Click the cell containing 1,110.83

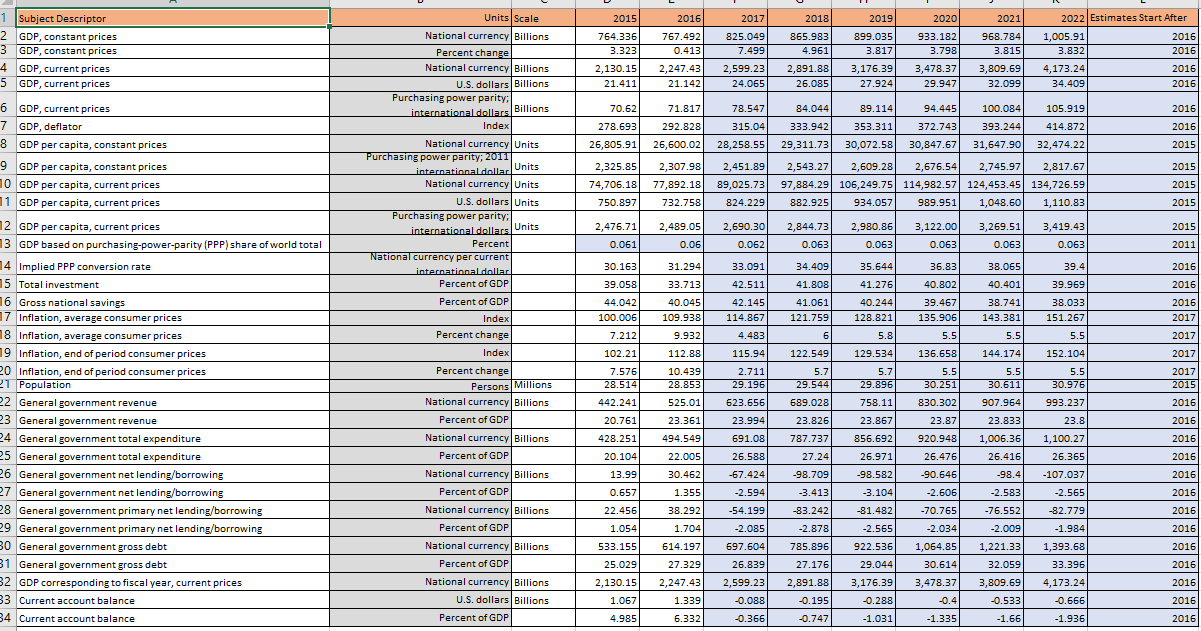pyautogui.click(x=1057, y=202)
